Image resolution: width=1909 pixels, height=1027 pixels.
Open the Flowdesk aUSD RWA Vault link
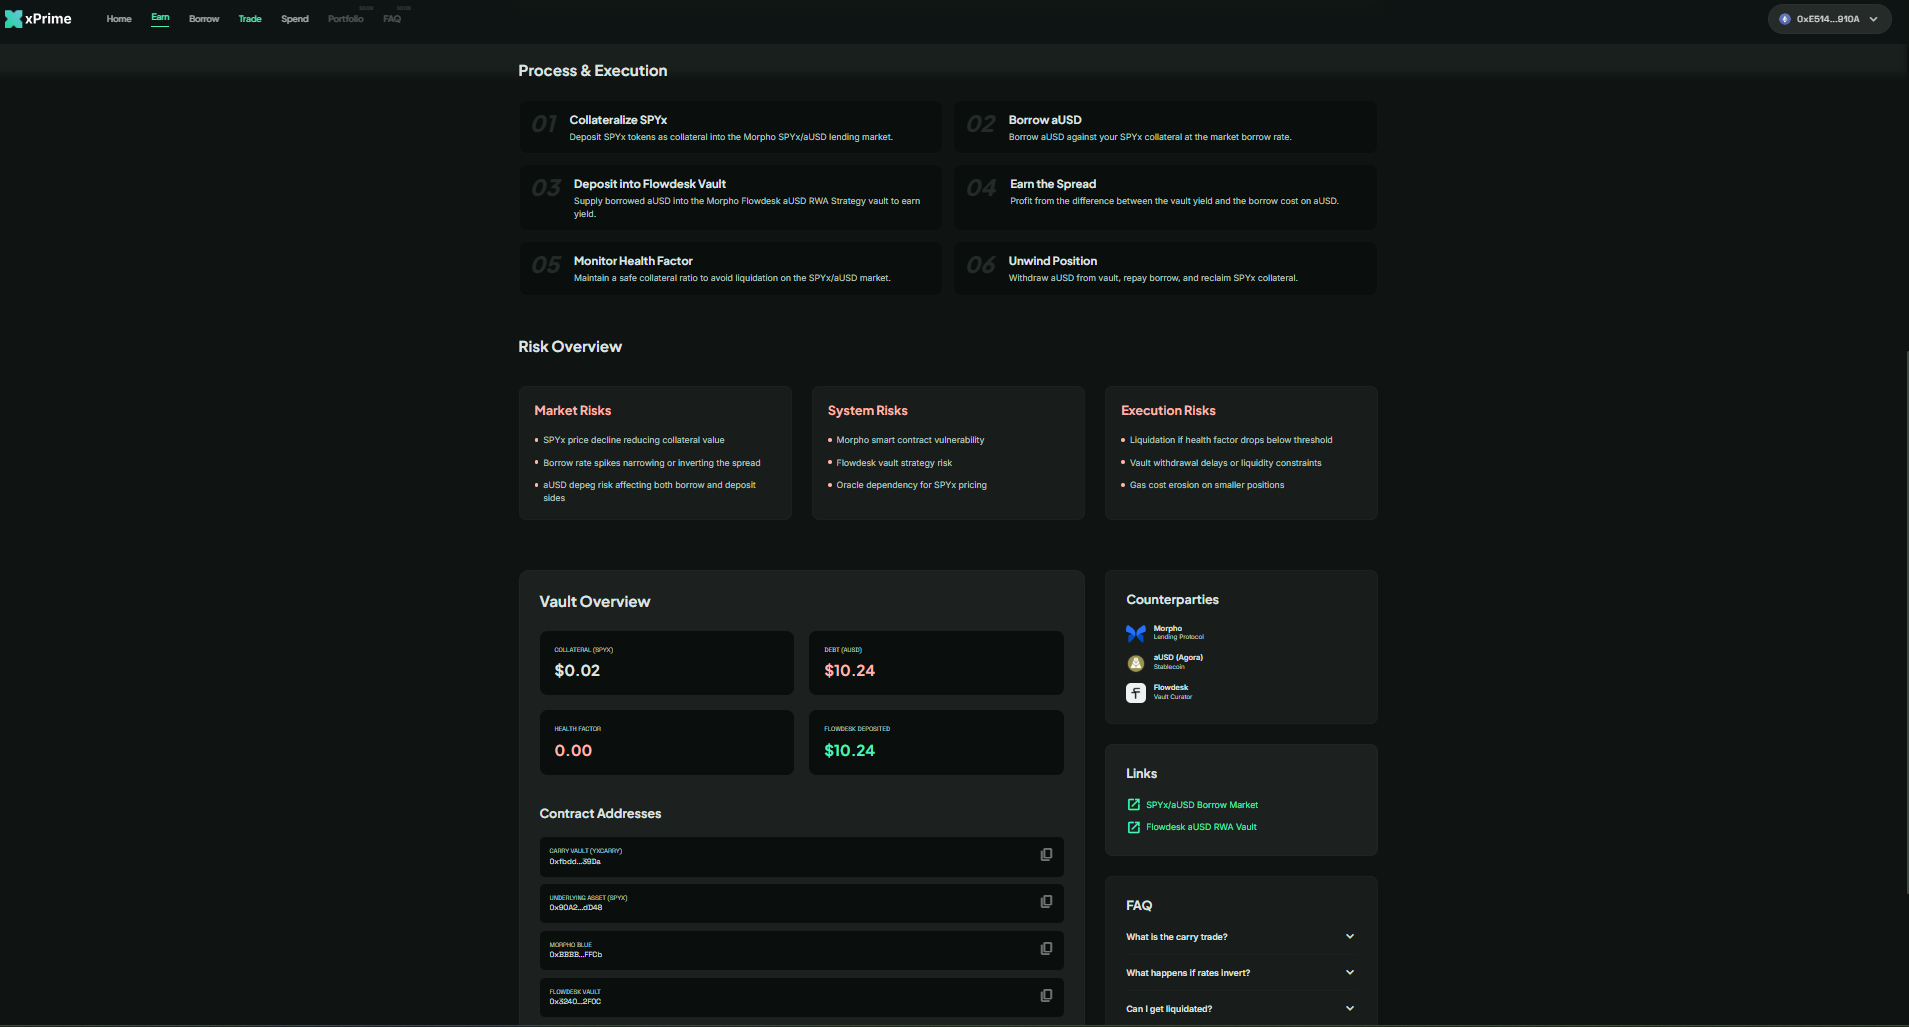[1201, 827]
